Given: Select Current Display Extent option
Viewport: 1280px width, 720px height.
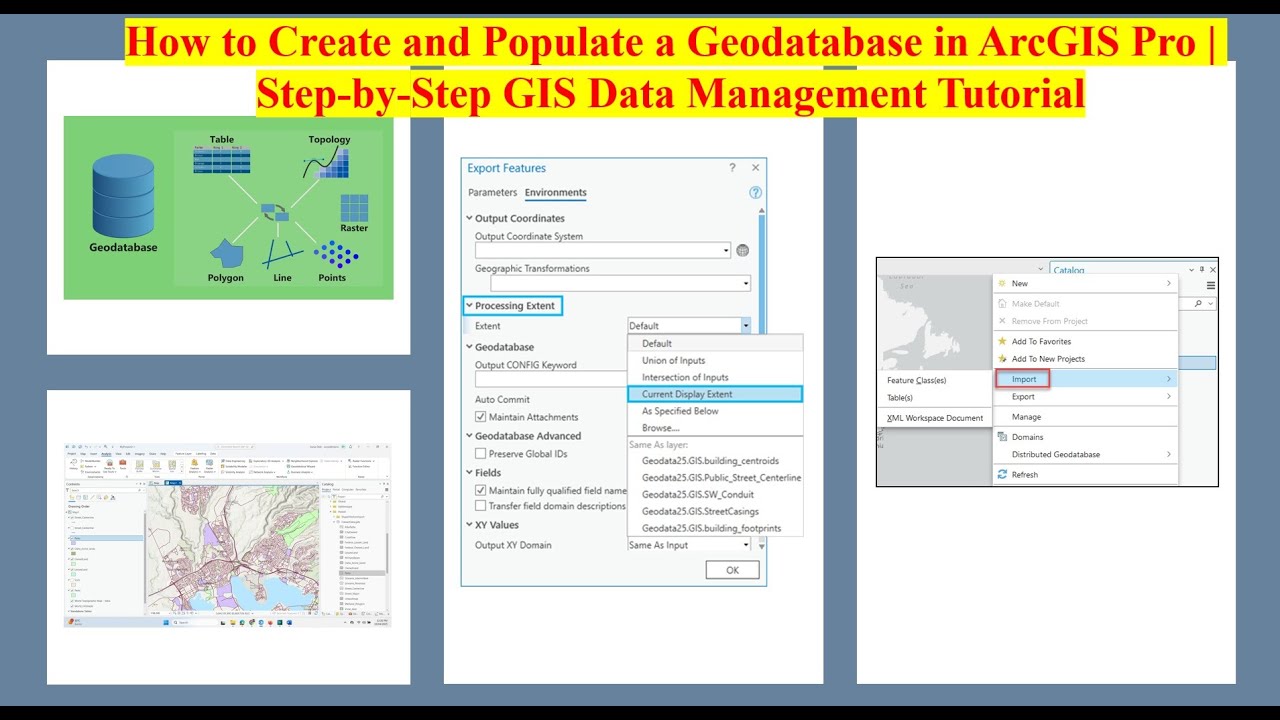Looking at the screenshot, I should (x=715, y=394).
